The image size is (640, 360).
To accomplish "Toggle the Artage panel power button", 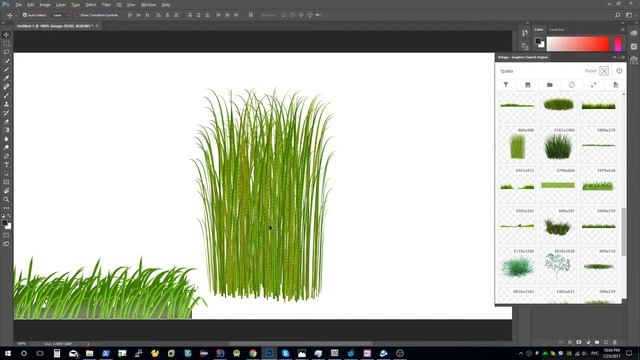I will pos(619,71).
